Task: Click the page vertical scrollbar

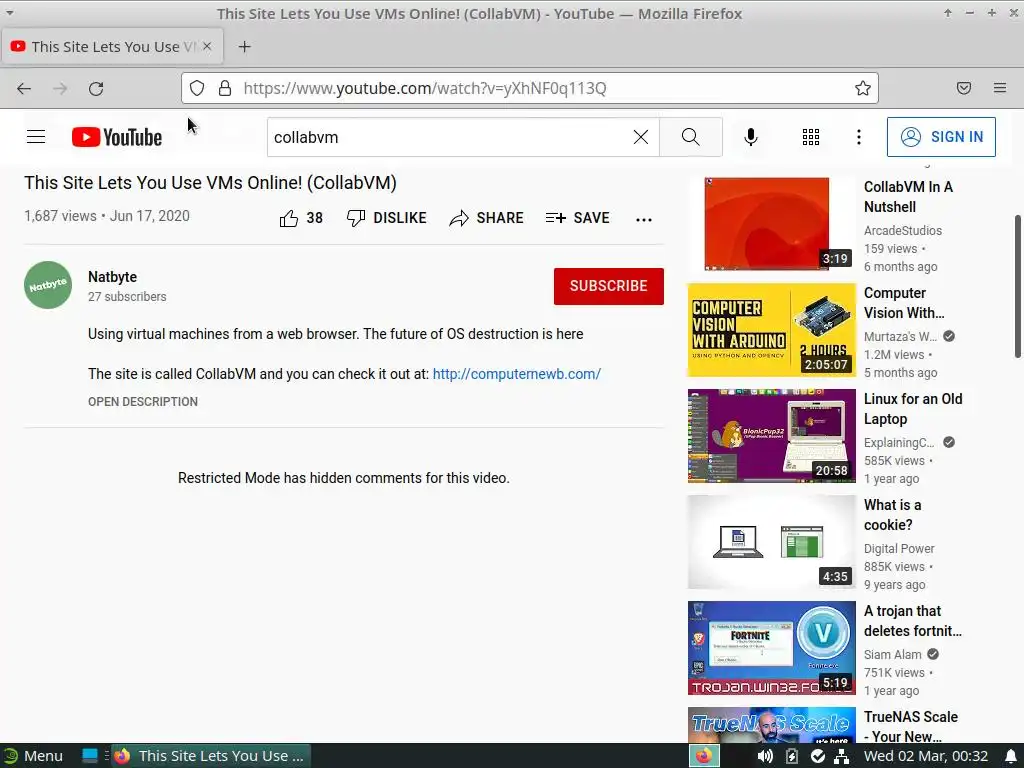Action: [x=1017, y=286]
